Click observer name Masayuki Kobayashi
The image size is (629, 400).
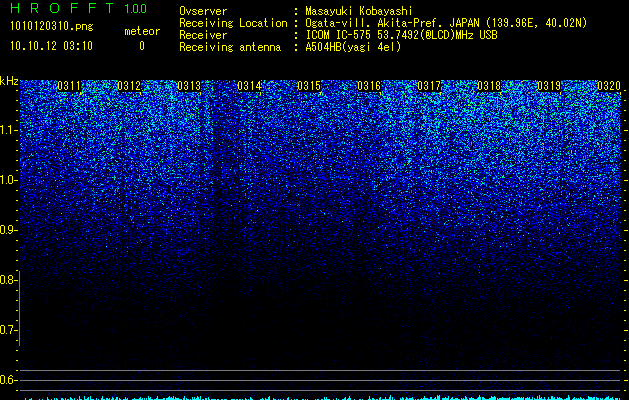pyautogui.click(x=359, y=11)
